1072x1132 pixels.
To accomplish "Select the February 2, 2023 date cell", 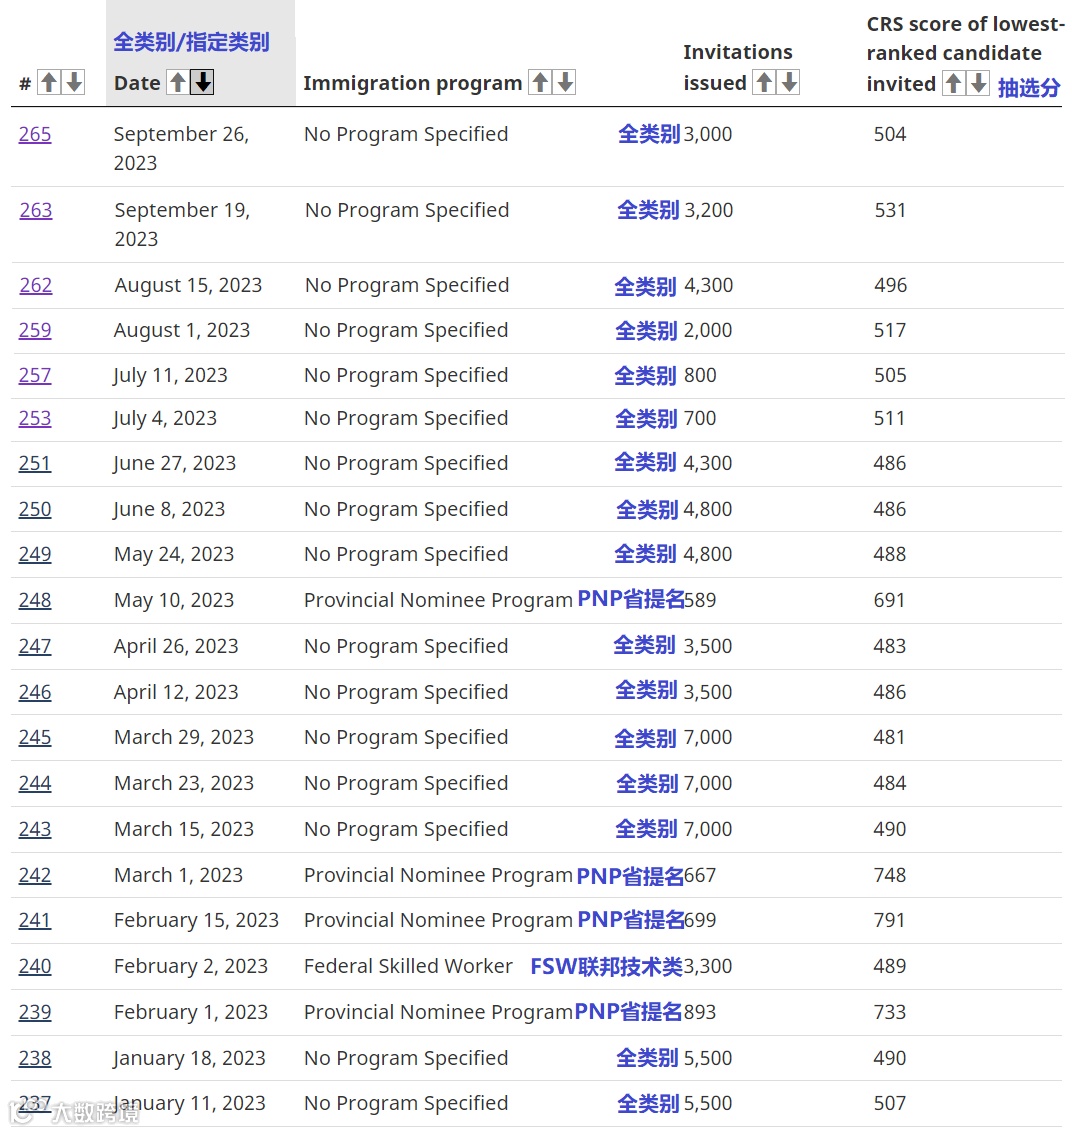I will coord(191,966).
